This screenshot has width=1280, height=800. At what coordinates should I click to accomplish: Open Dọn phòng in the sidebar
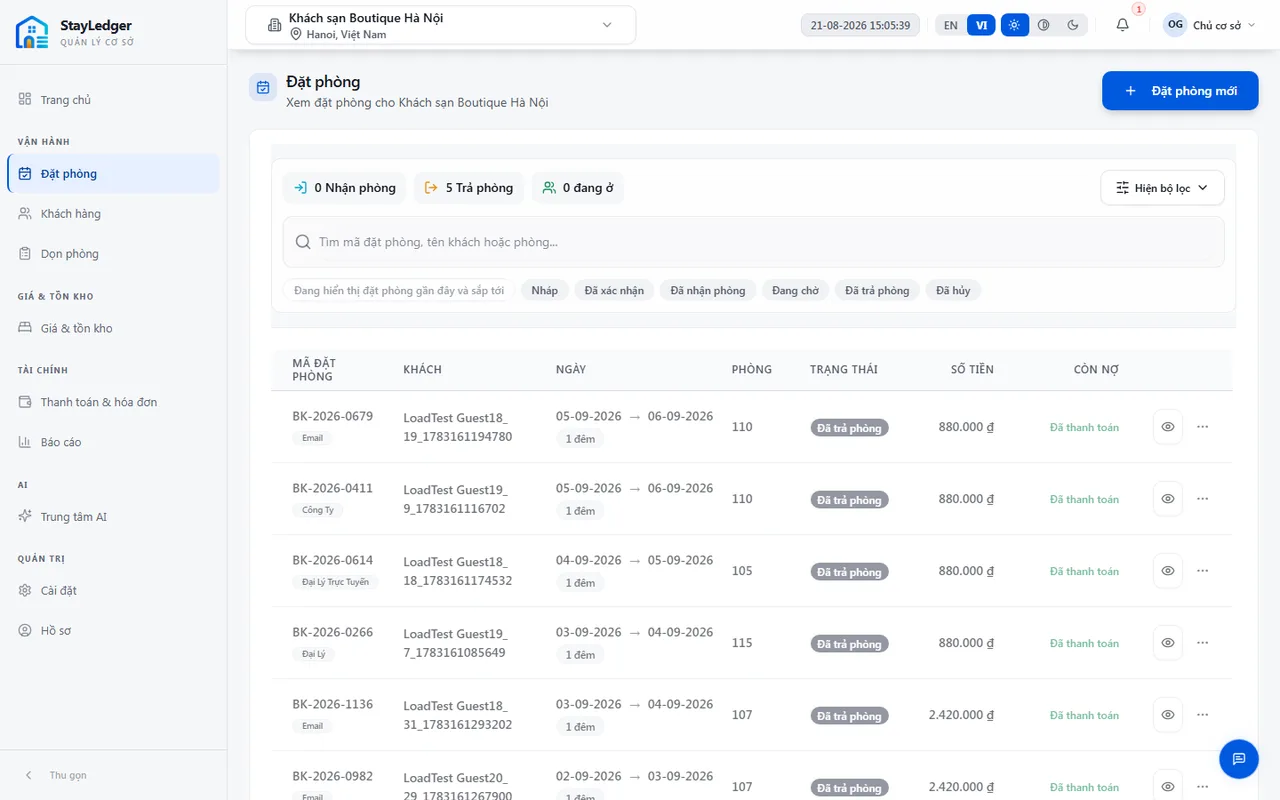(113, 254)
